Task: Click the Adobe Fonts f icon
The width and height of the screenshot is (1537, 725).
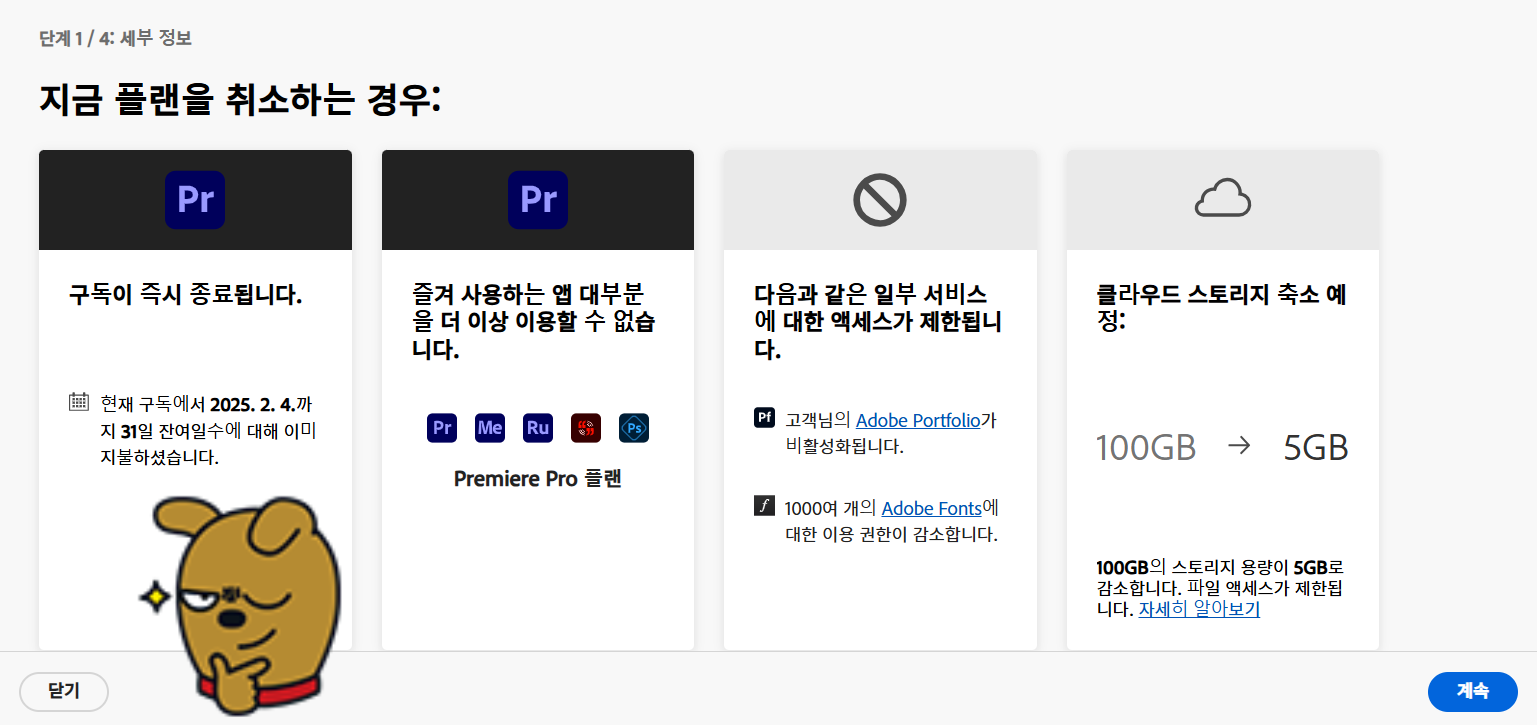Action: coord(764,506)
